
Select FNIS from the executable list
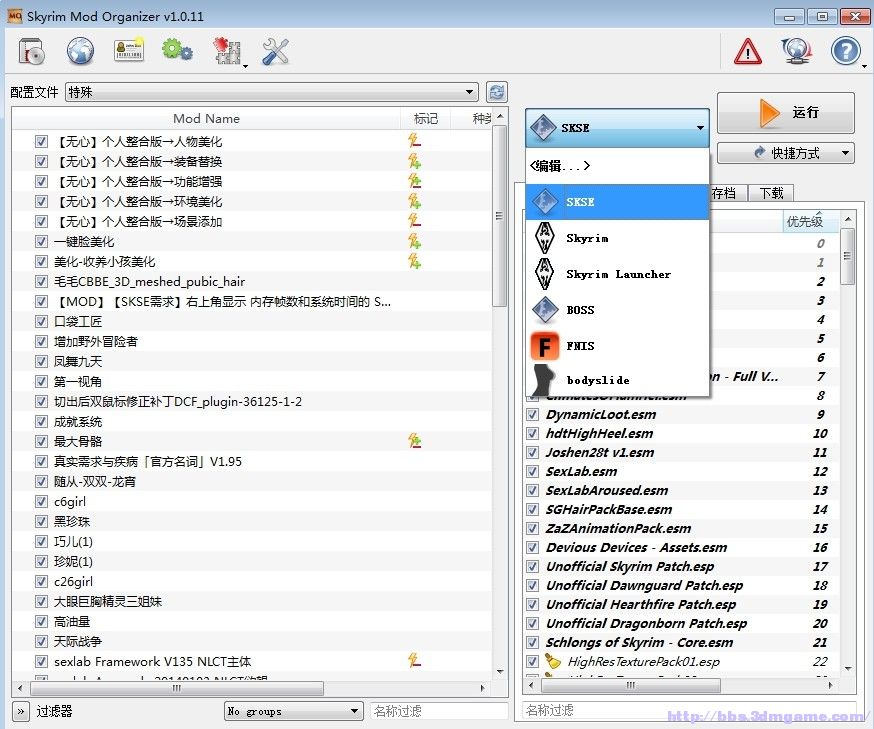[x=617, y=346]
